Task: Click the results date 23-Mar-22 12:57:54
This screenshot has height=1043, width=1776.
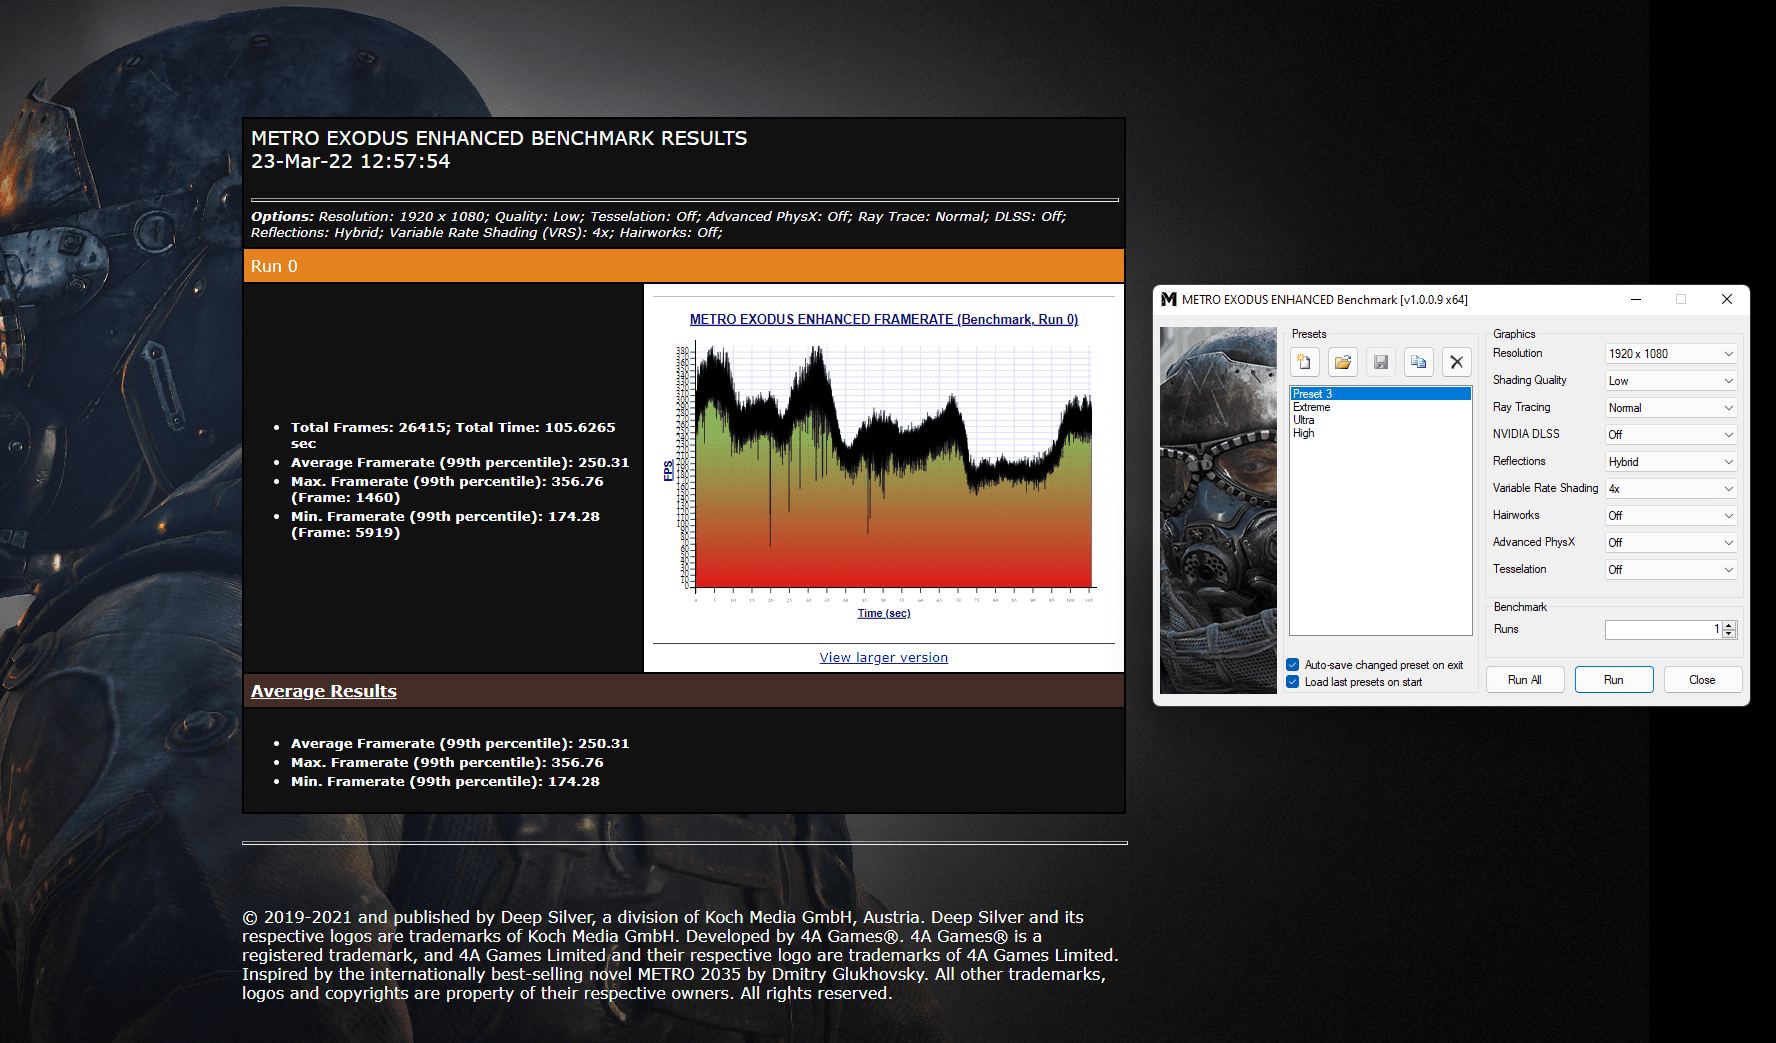Action: click(x=350, y=162)
